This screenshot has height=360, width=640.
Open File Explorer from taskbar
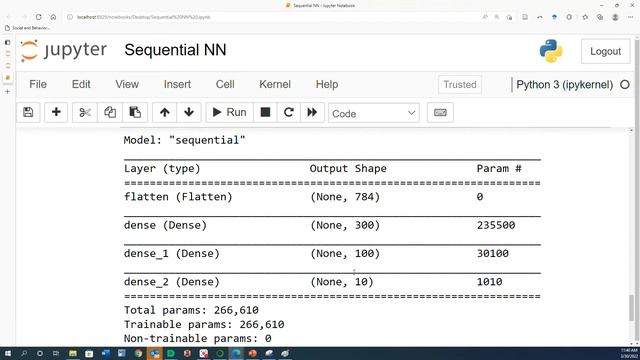(73, 353)
